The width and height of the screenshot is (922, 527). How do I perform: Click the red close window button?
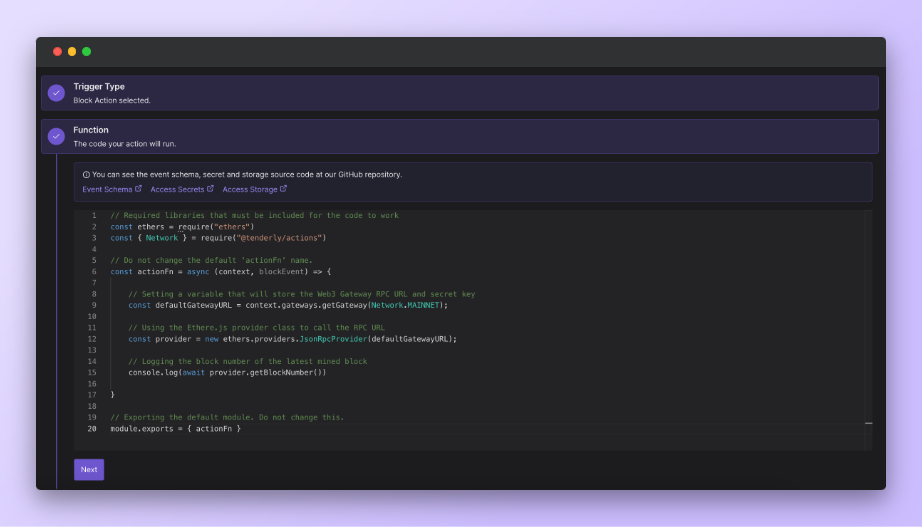pyautogui.click(x=58, y=52)
